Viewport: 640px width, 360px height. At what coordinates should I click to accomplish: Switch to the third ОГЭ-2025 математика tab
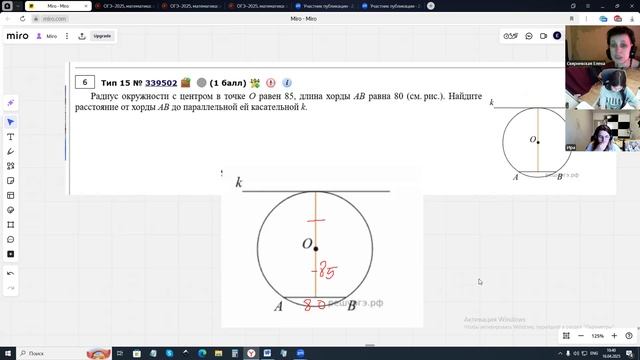point(257,6)
